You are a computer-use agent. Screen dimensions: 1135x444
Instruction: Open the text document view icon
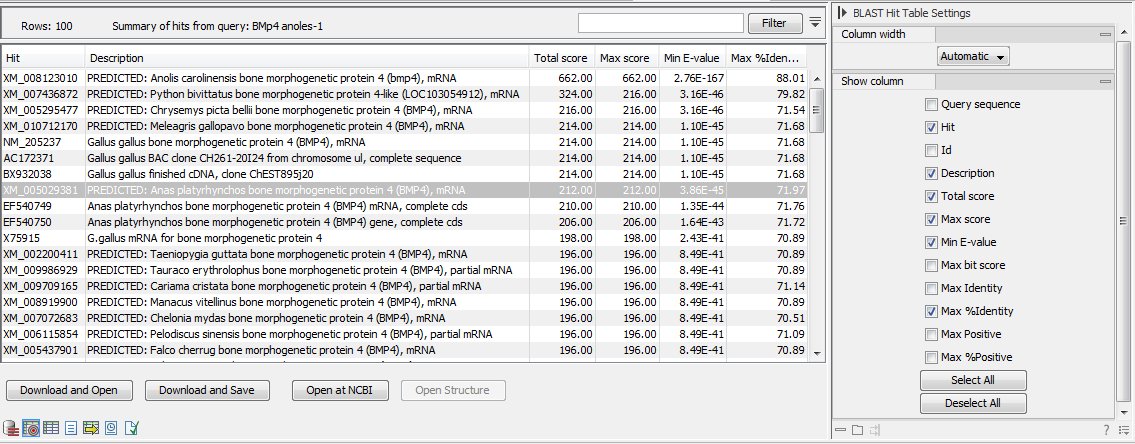[71, 428]
